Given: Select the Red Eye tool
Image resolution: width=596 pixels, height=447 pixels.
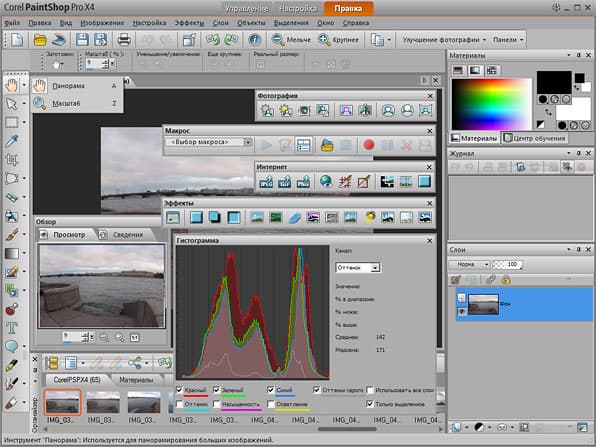Looking at the screenshot, I should (11, 309).
